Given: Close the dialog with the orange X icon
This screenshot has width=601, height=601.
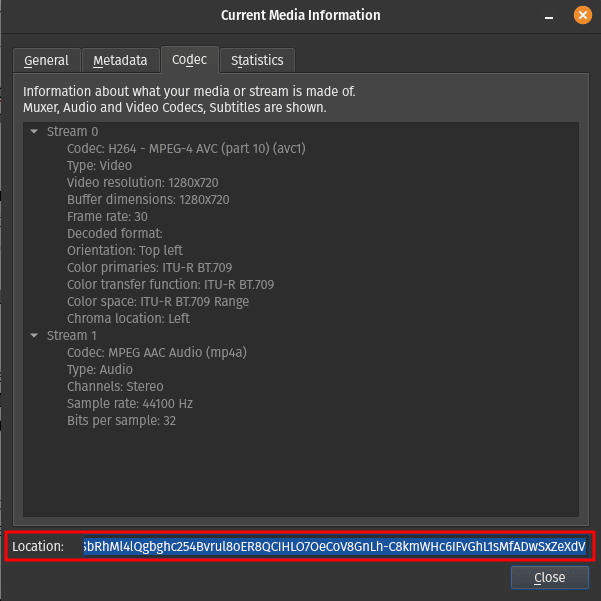Looking at the screenshot, I should click(x=581, y=15).
